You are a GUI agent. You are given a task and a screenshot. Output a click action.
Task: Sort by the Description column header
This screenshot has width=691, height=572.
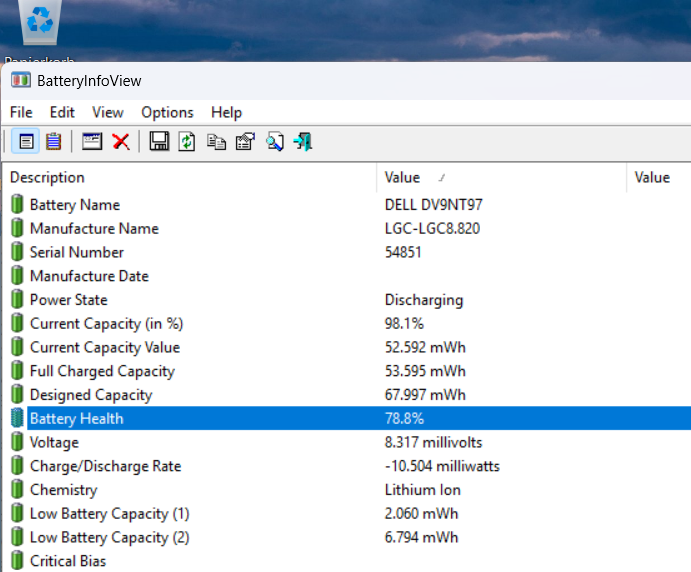189,178
